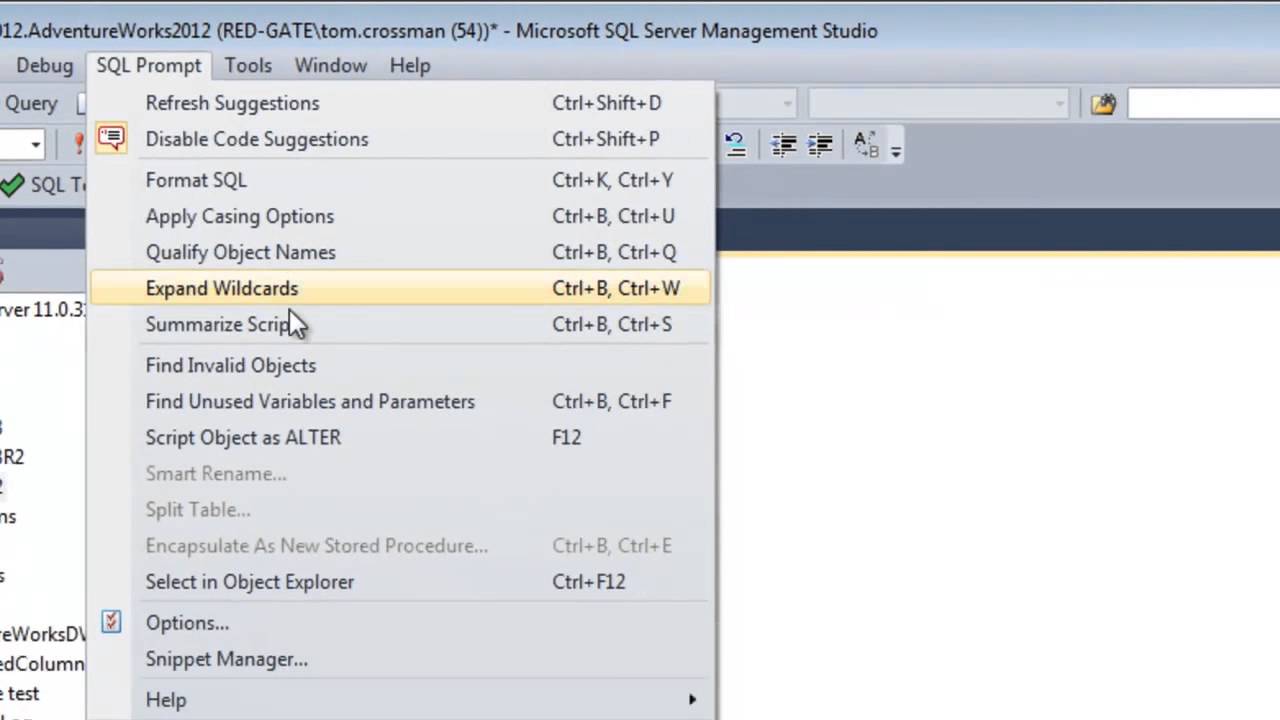
Task: Choose Format SQL from the menu
Action: (196, 180)
